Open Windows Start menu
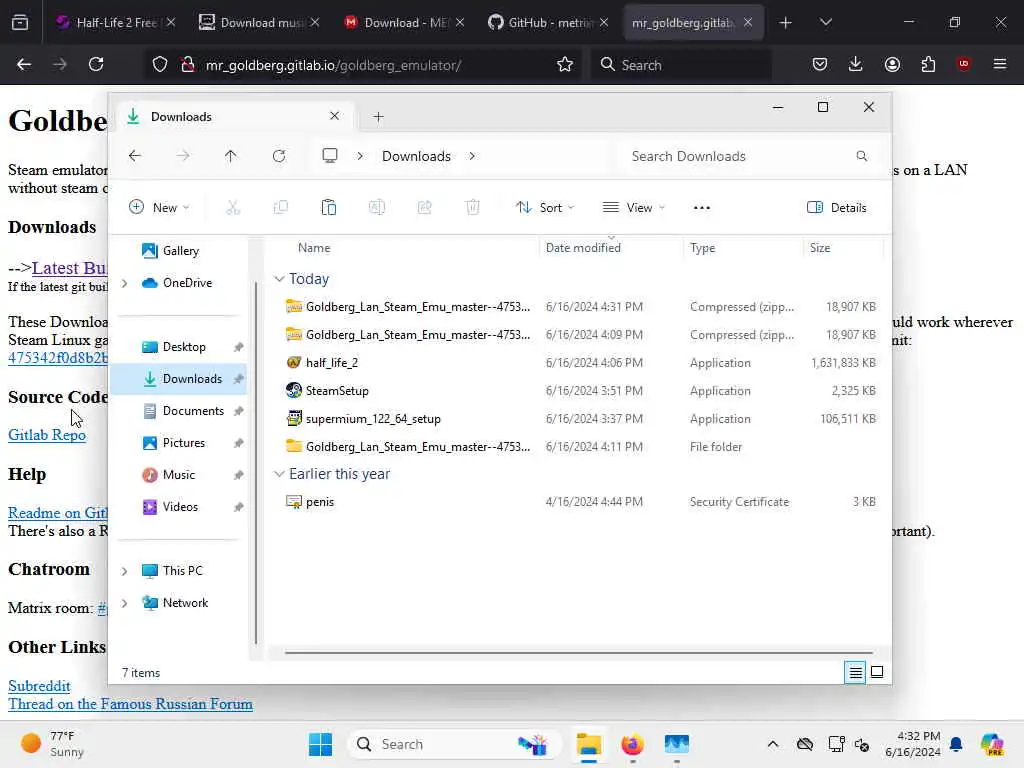This screenshot has width=1024, height=768. (320, 744)
